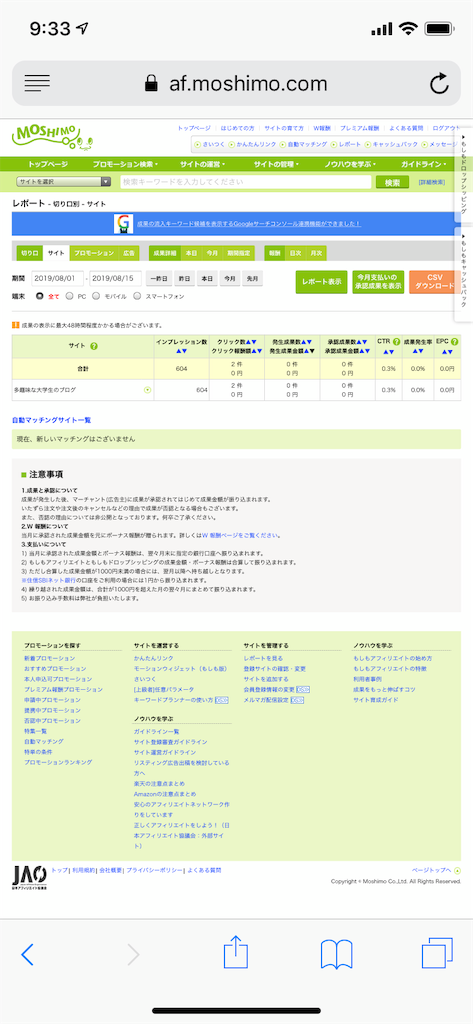473x1024 pixels.
Task: Tap the Safari back arrow
Action: 27,954
